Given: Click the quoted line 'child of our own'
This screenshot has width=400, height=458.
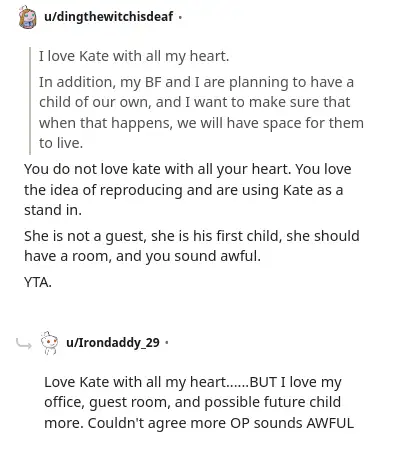Looking at the screenshot, I should tap(194, 102).
